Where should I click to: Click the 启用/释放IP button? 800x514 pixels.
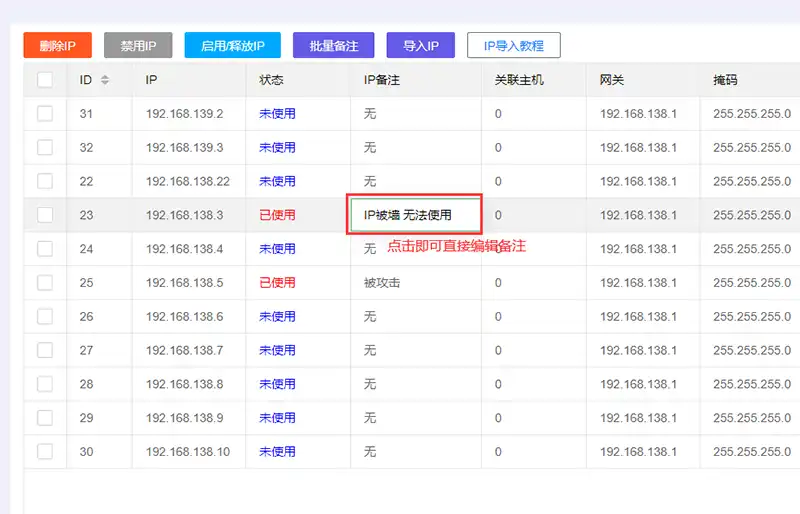pos(233,45)
